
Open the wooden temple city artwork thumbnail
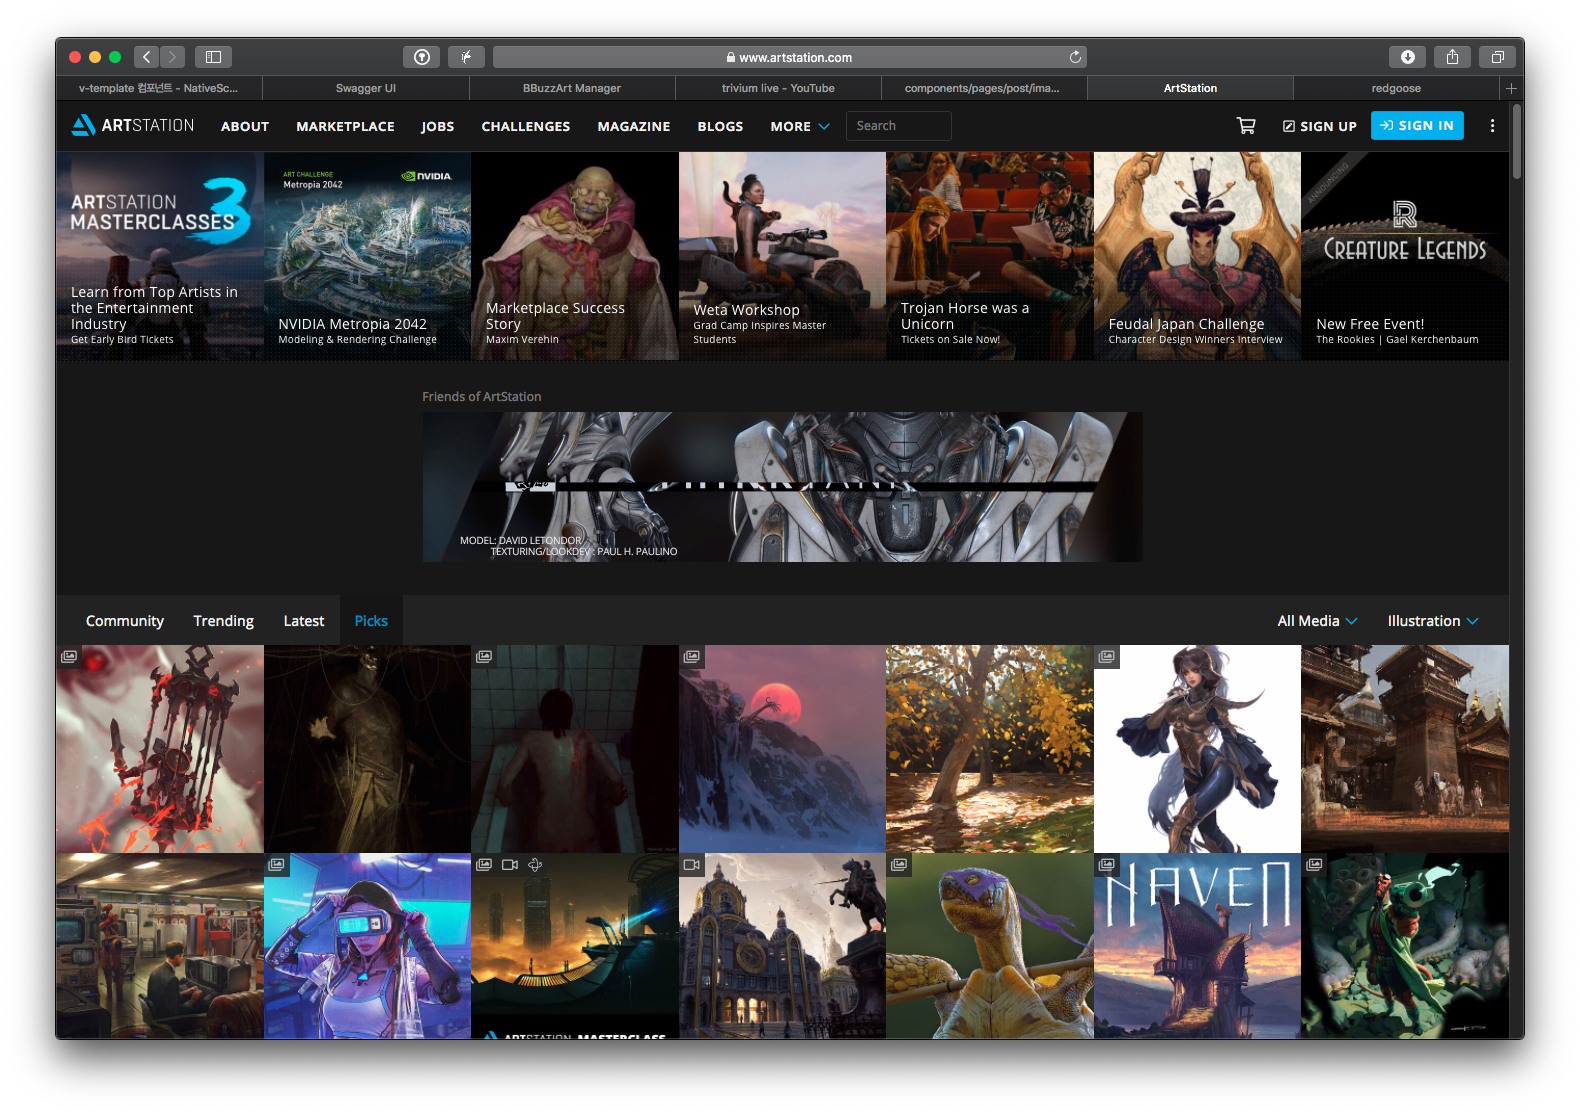point(1405,749)
